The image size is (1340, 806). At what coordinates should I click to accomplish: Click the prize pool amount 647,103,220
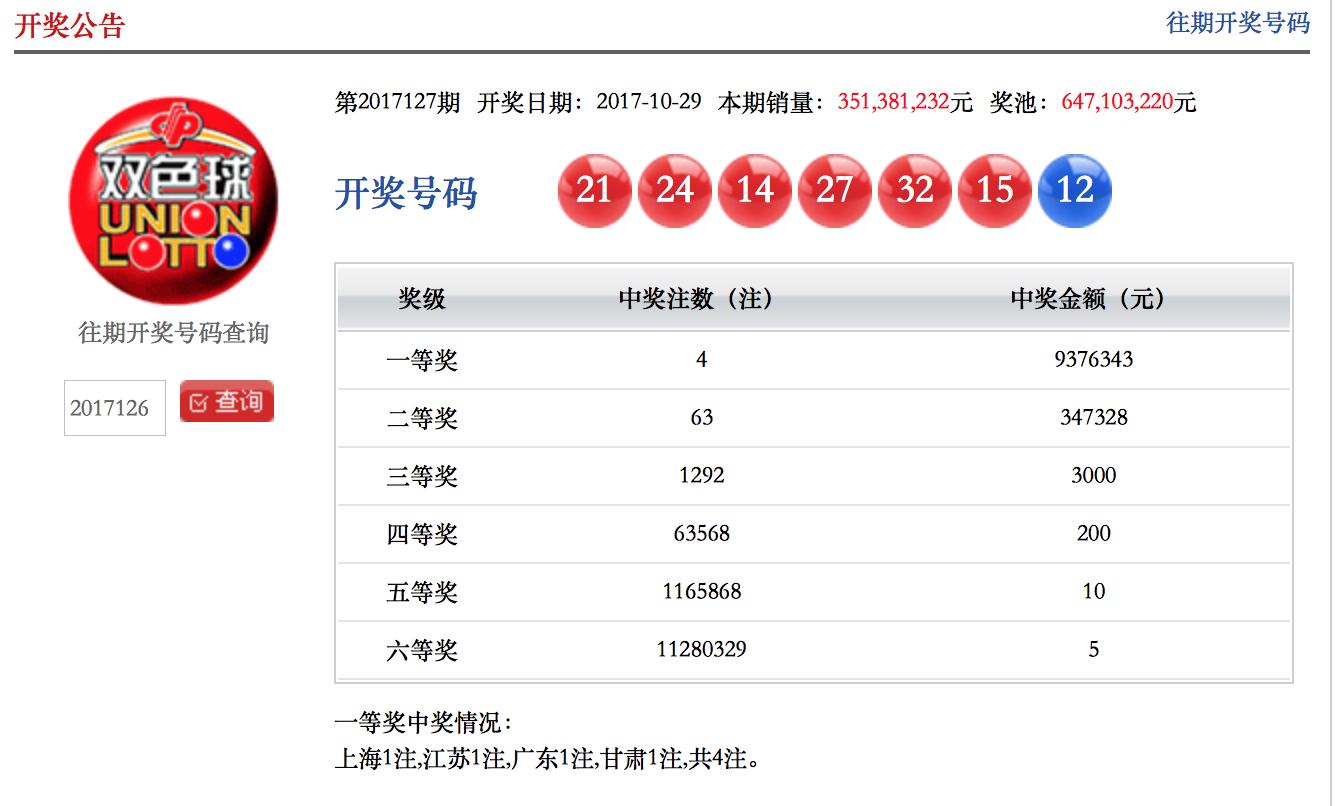pos(1117,102)
